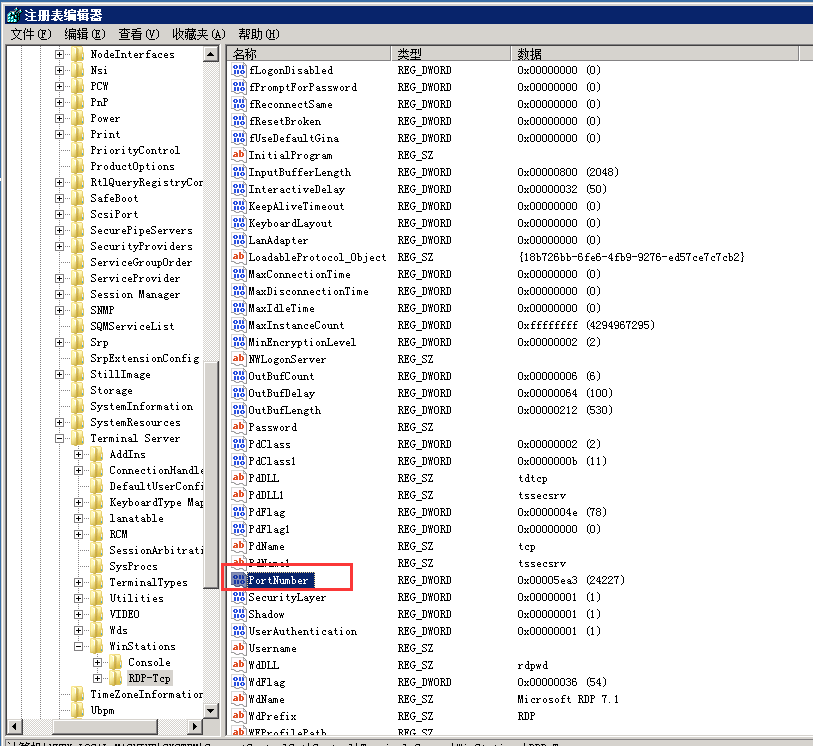Open the 收藏夹(A) menu

[x=198, y=34]
